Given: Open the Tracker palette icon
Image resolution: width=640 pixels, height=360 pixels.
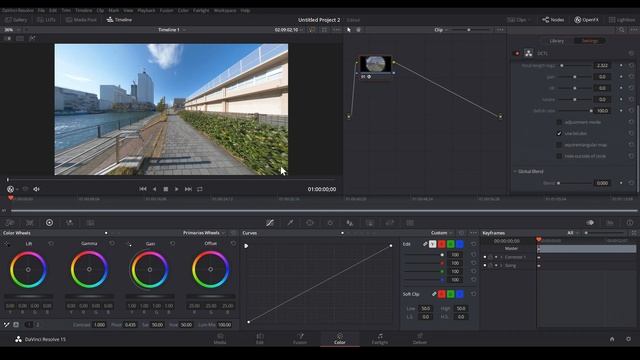Looking at the screenshot, I should point(330,222).
